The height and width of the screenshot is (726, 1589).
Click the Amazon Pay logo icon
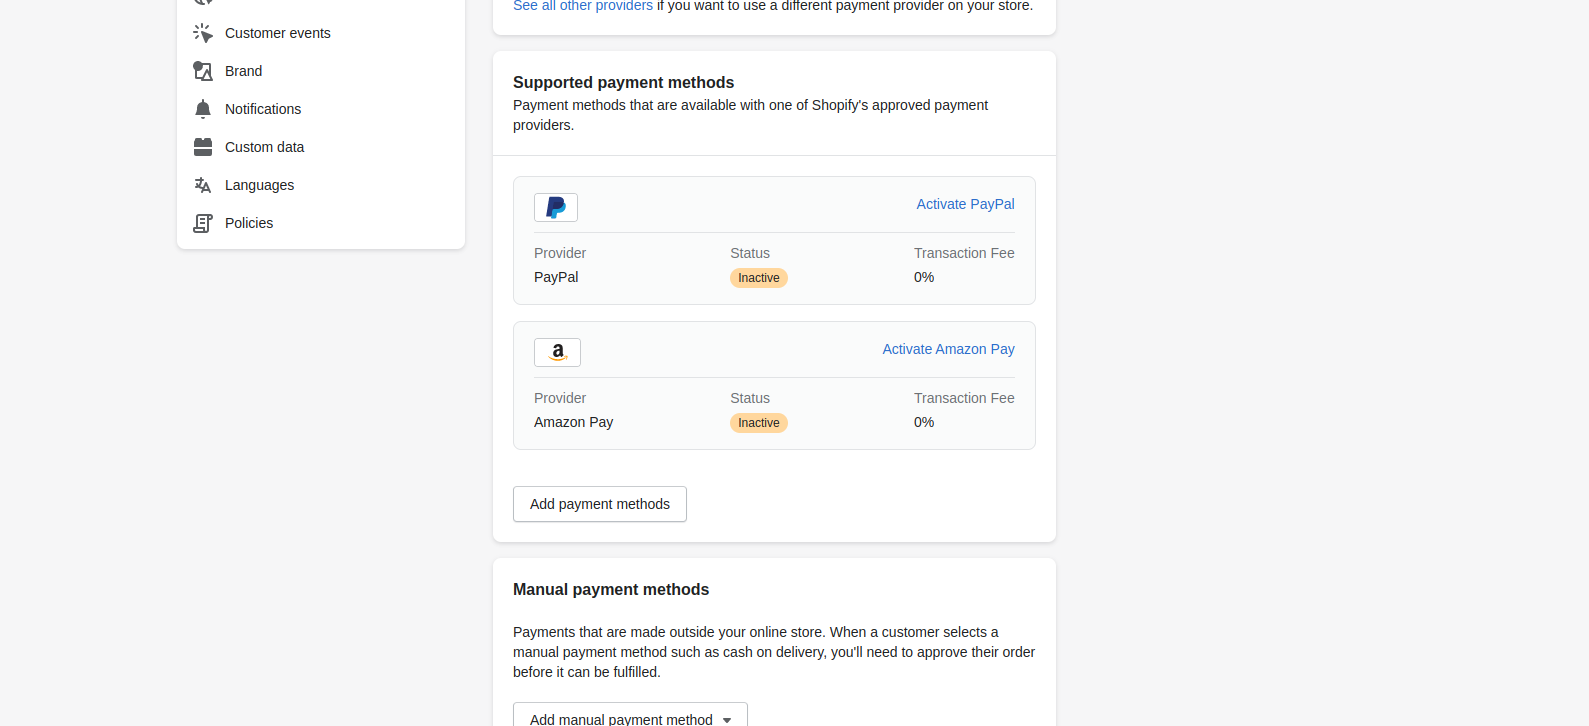tap(557, 352)
